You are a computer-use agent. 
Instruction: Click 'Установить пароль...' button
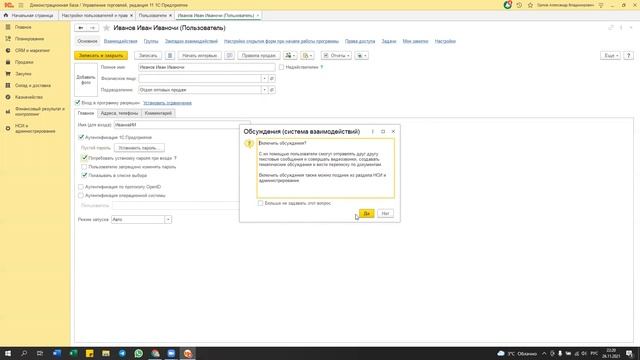(x=139, y=148)
